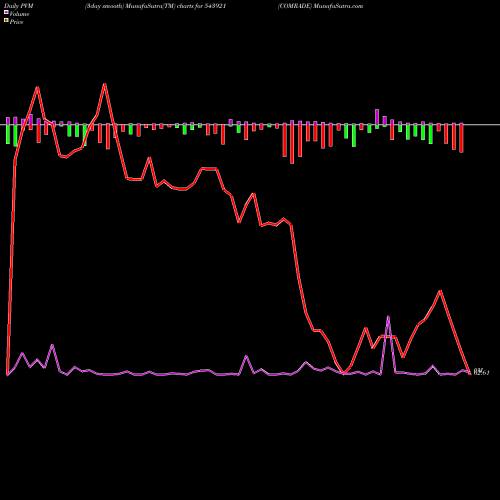This screenshot has height=500, width=500.
Task: Click the longest red bar below the zero line
Action: click(292, 144)
